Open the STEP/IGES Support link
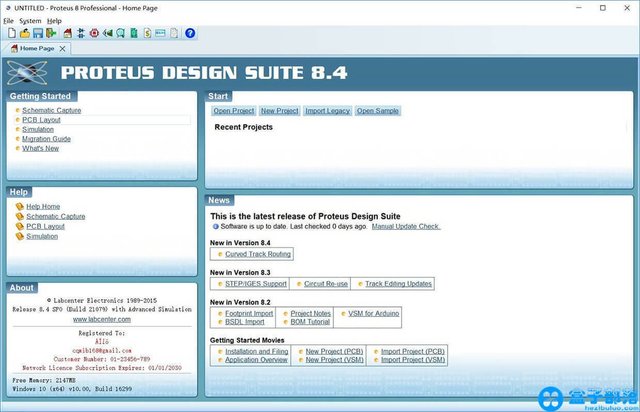 pos(256,284)
